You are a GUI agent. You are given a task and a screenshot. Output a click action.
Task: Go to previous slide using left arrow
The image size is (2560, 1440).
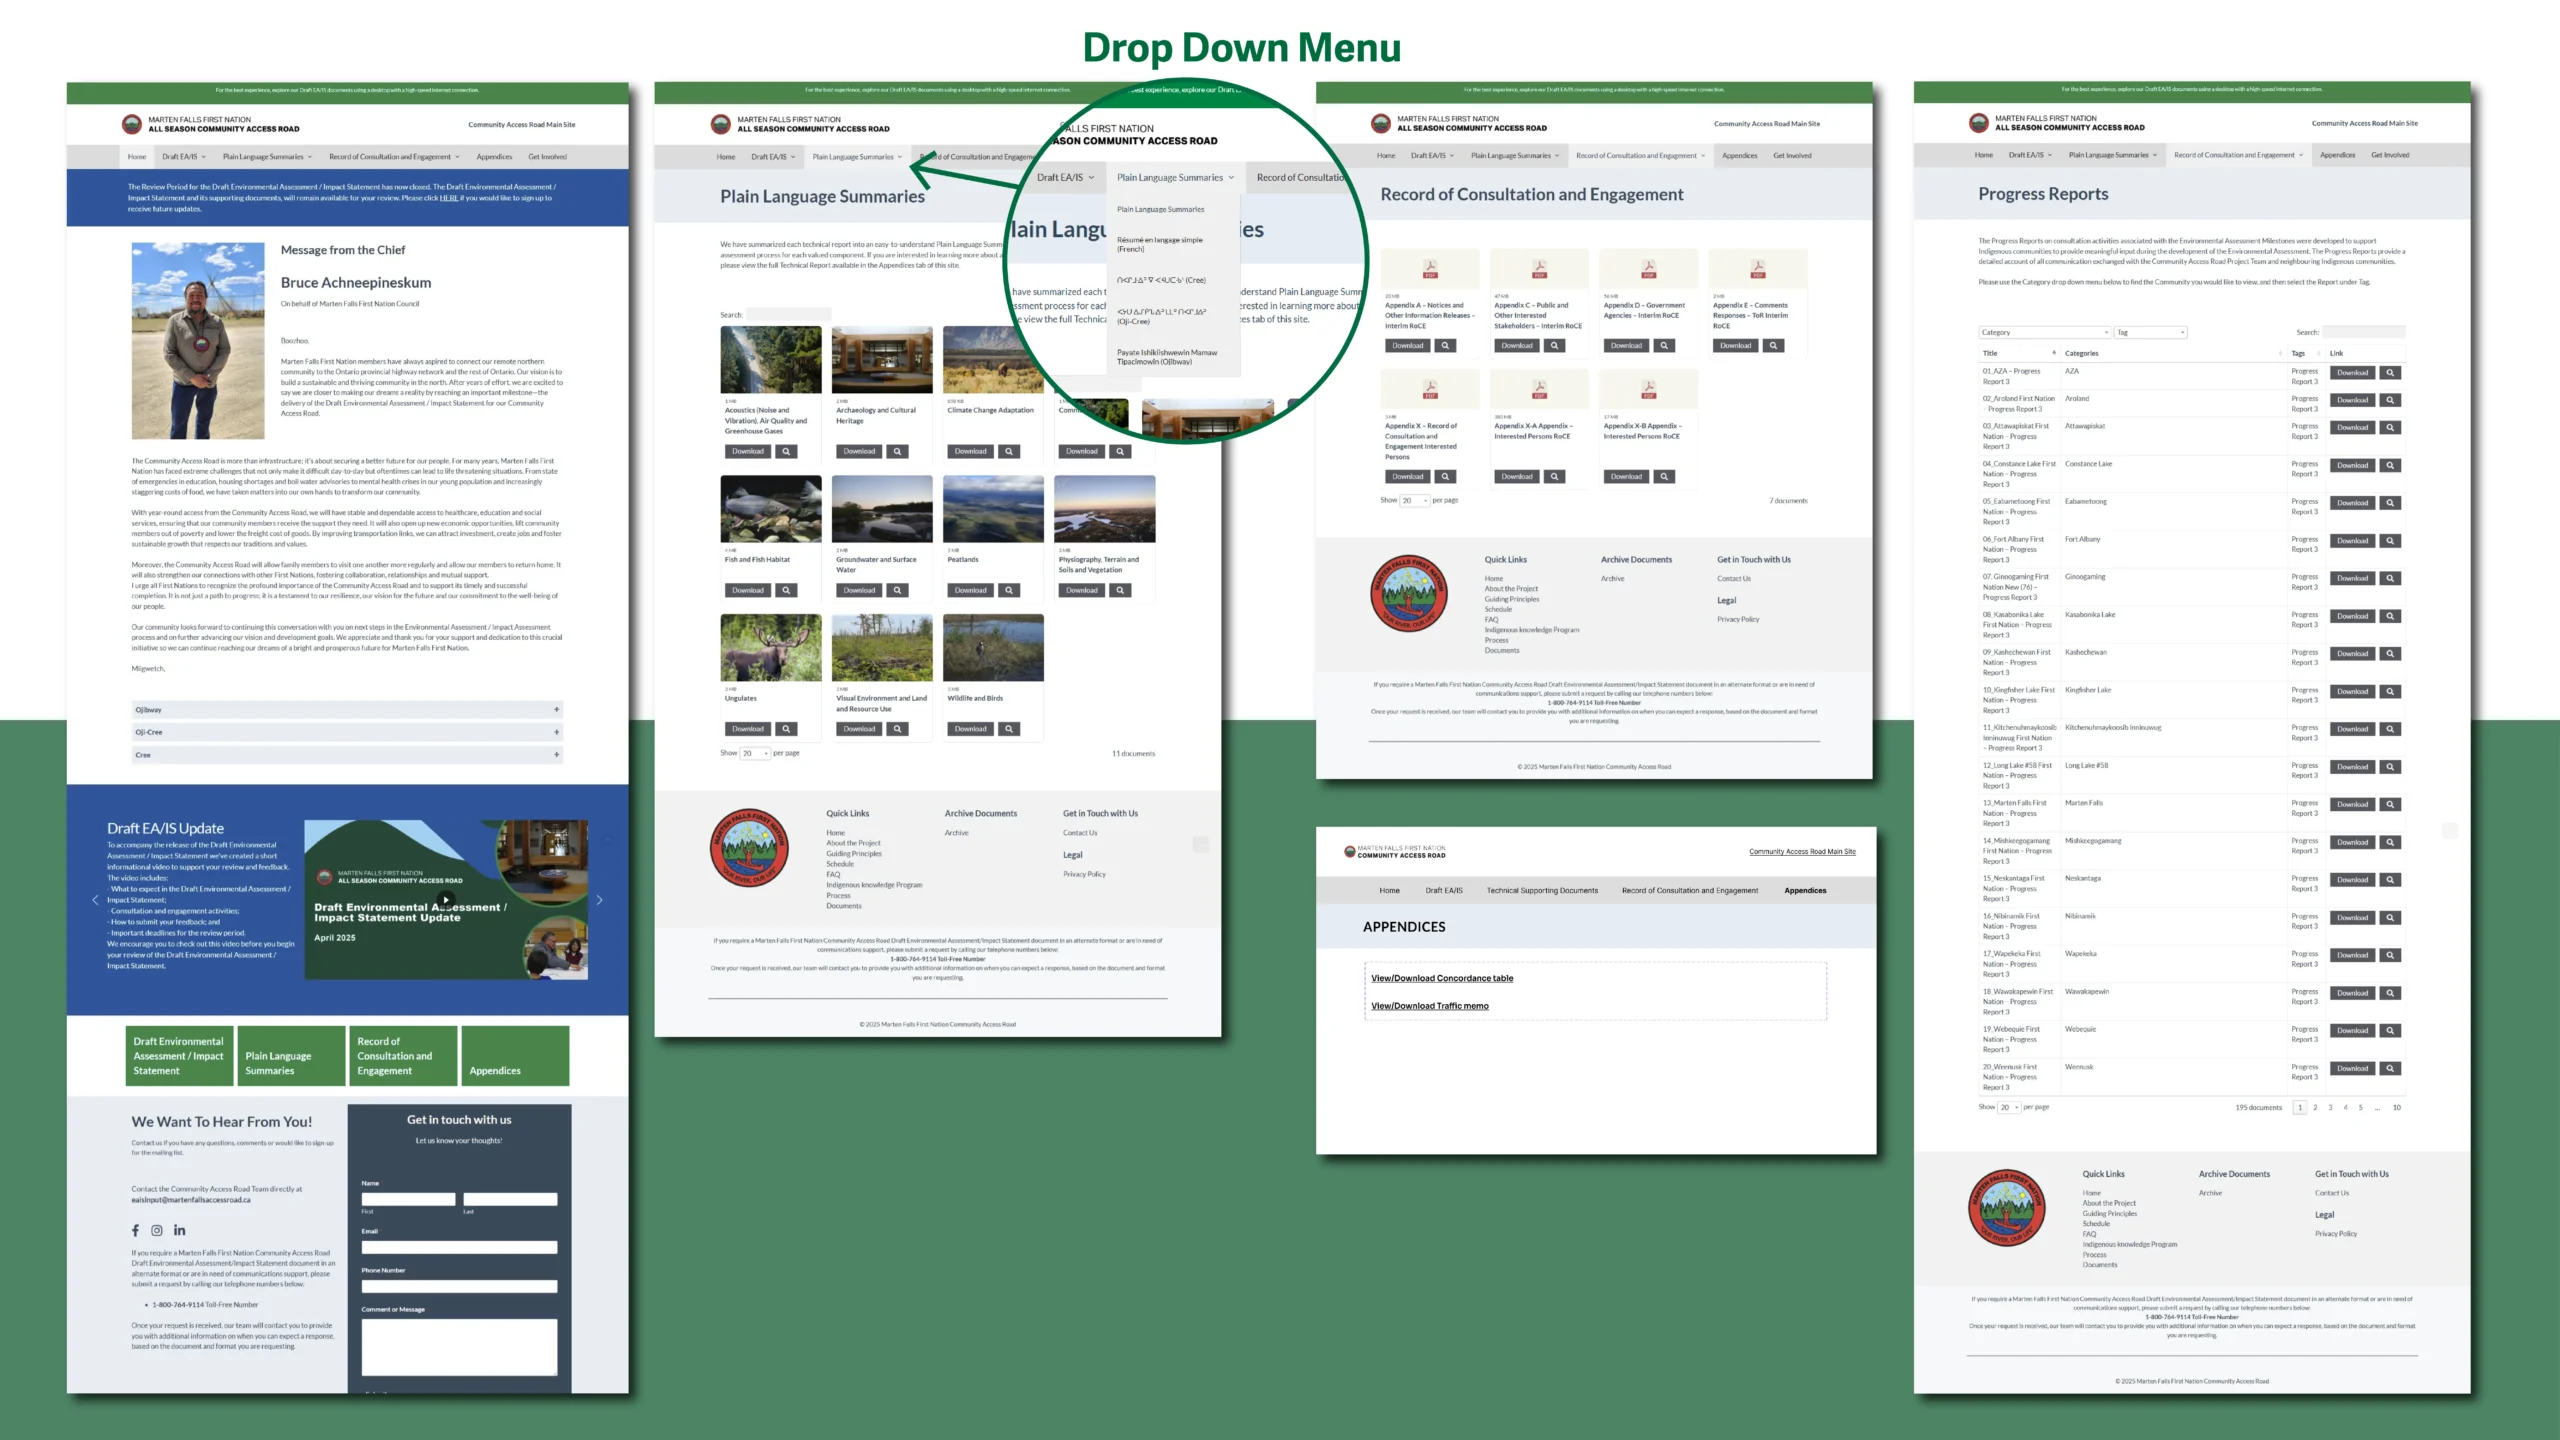[95, 900]
